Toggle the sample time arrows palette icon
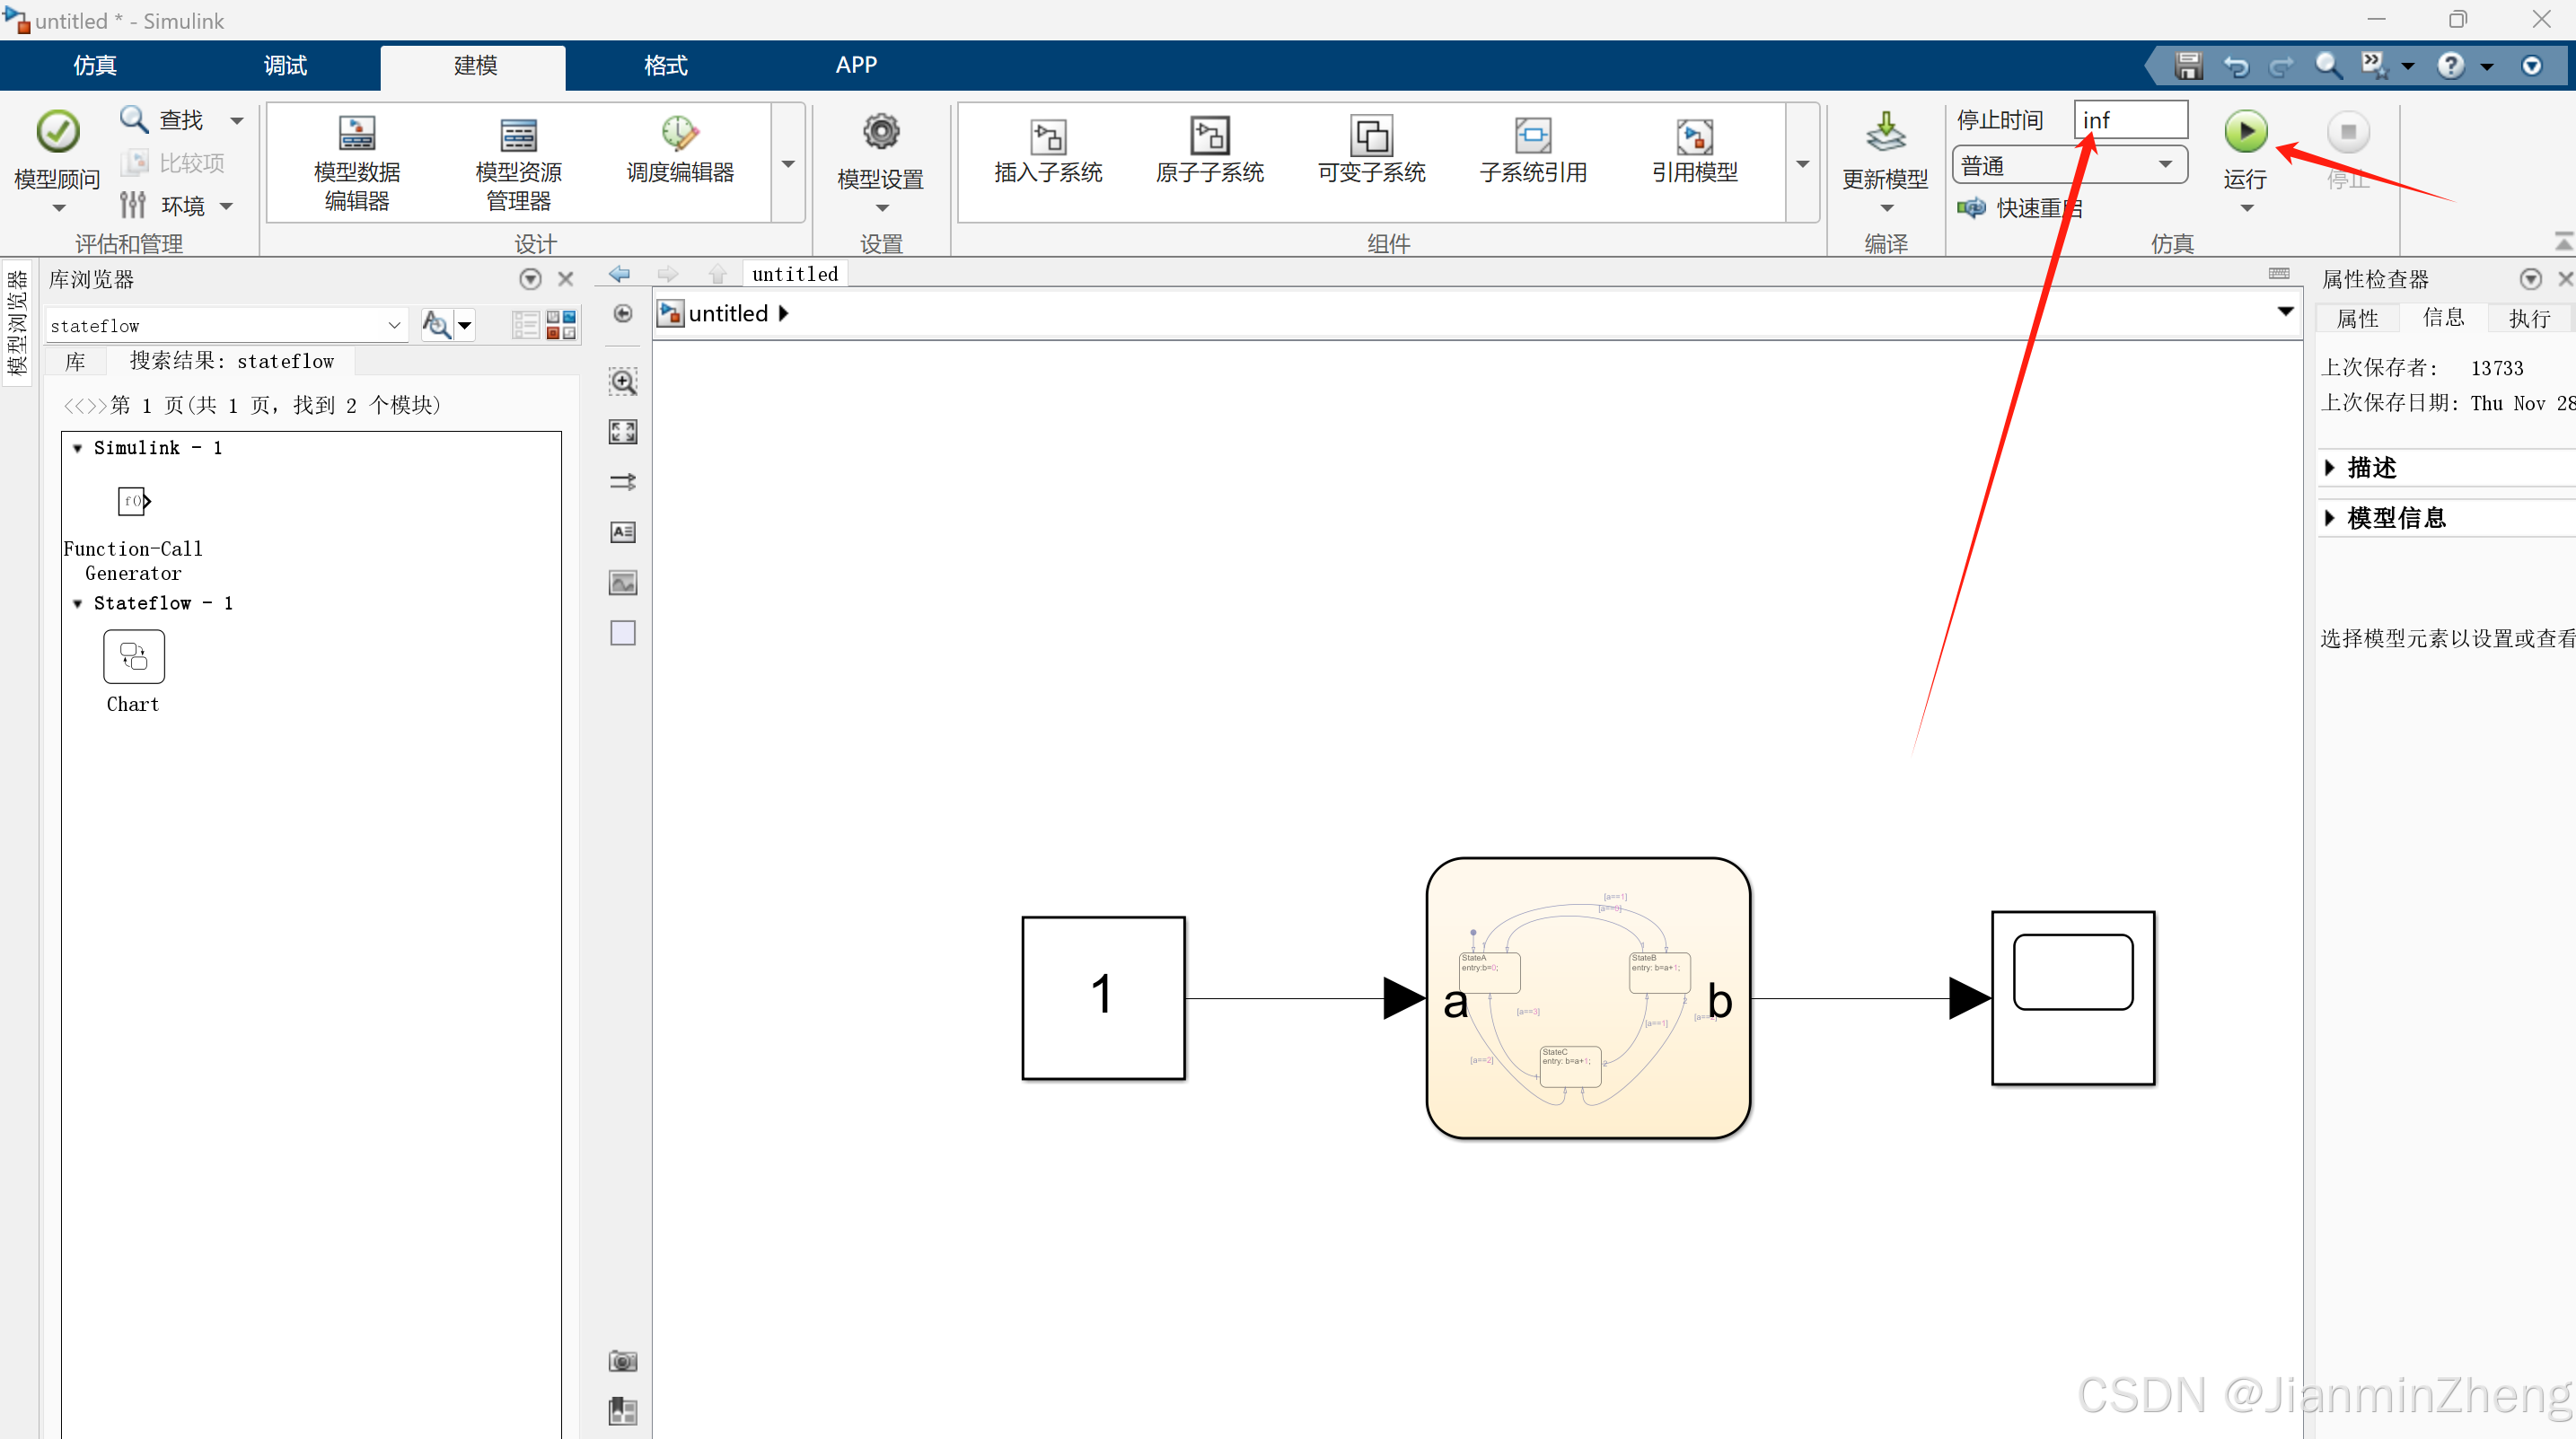This screenshot has height=1439, width=2576. pos(623,481)
